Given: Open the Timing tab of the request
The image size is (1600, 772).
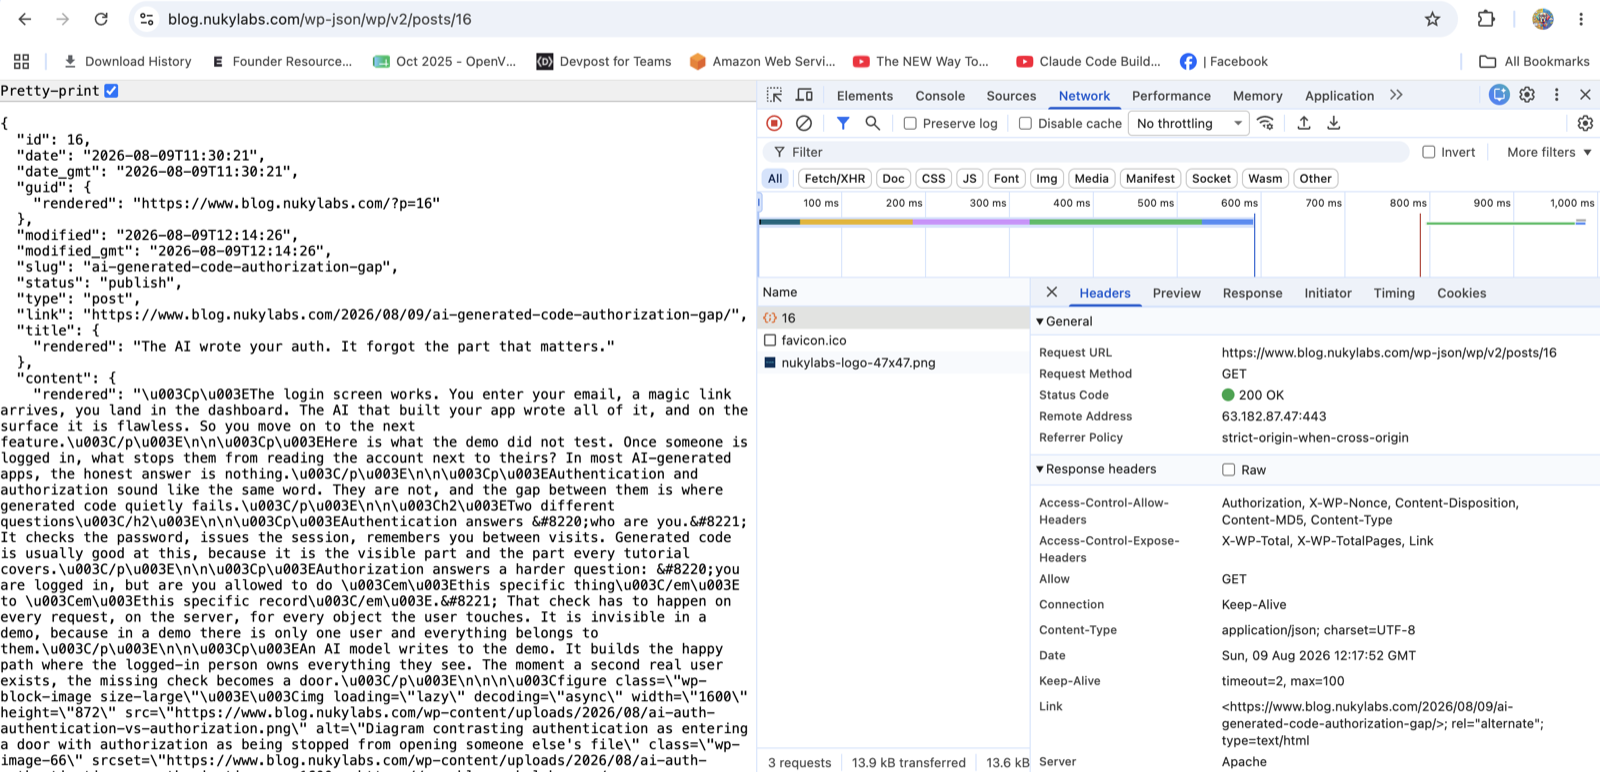Looking at the screenshot, I should click(1394, 293).
